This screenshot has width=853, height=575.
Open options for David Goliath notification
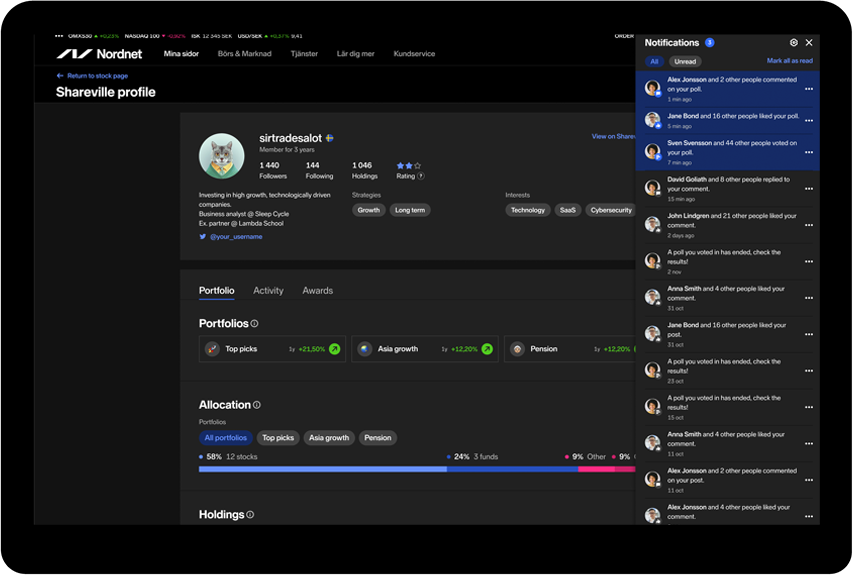(x=809, y=189)
